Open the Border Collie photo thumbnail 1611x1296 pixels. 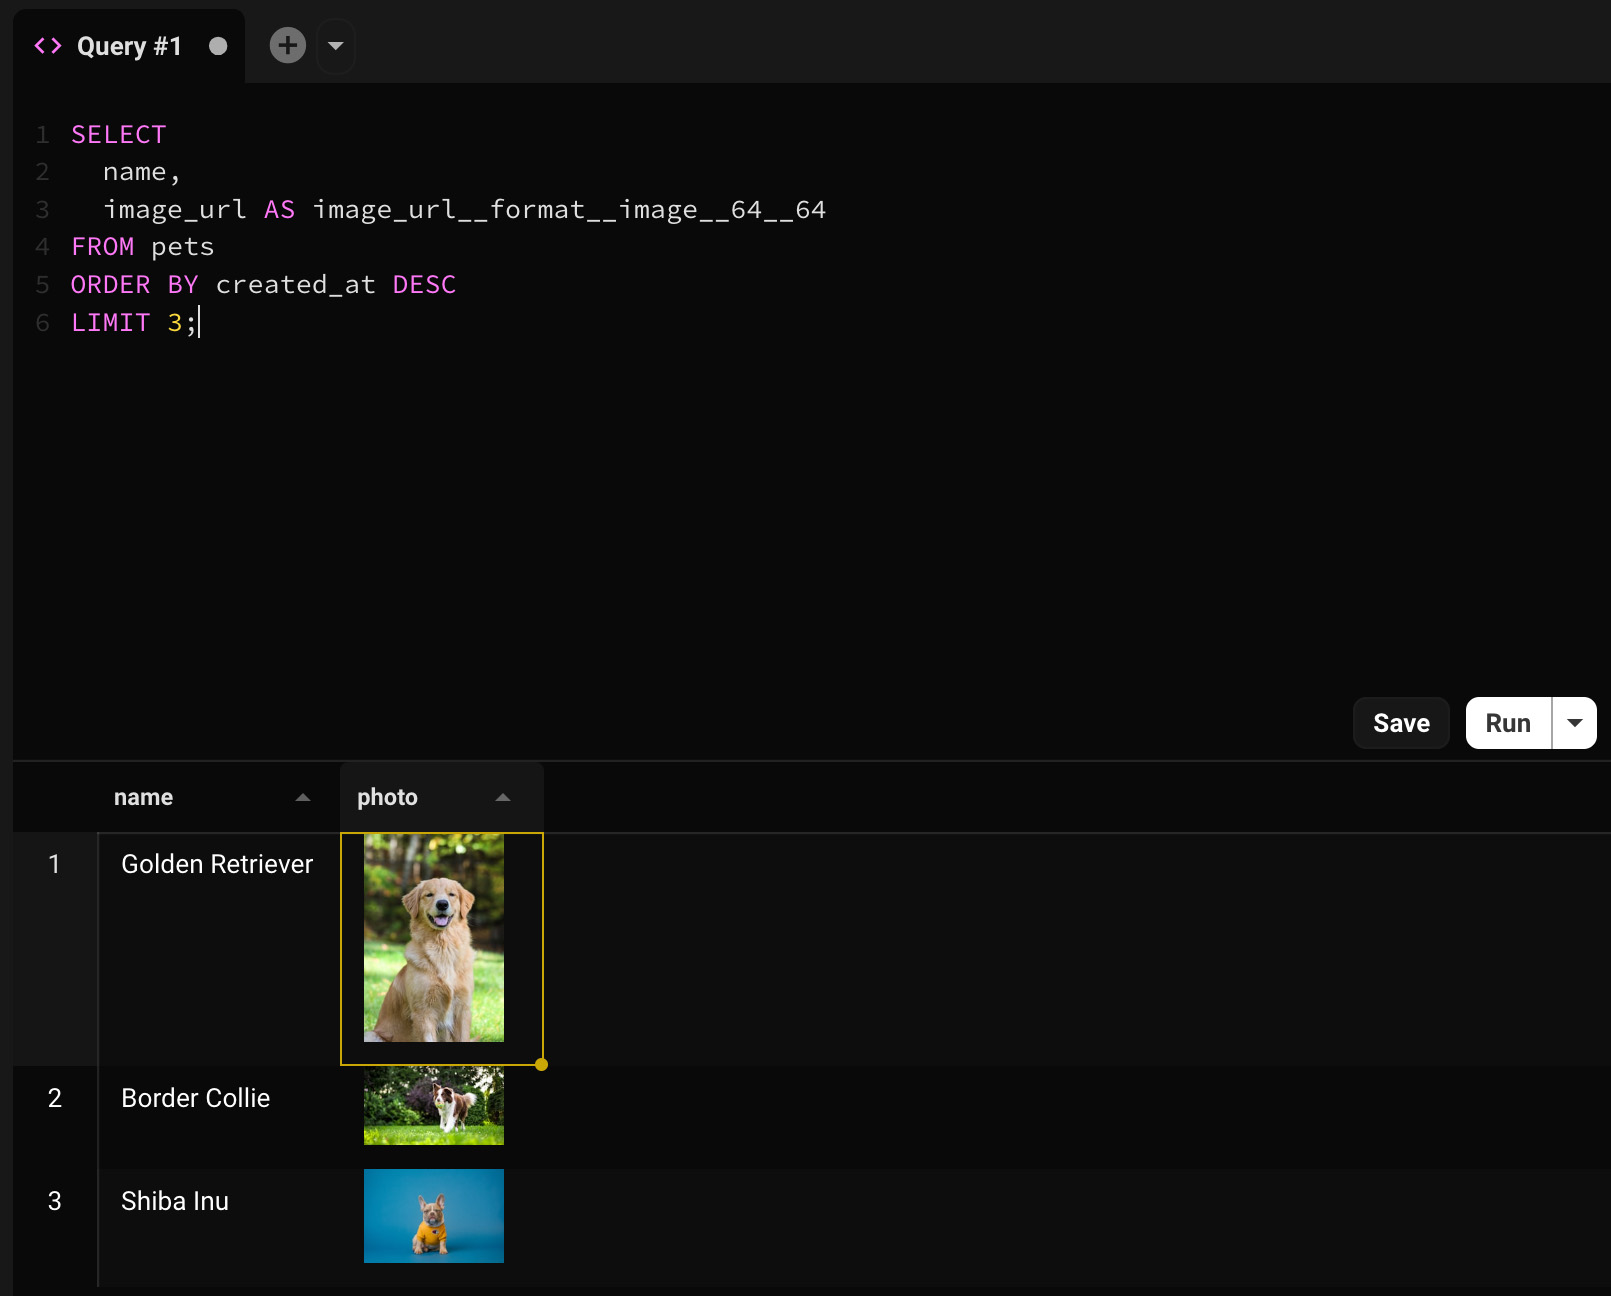point(434,1106)
